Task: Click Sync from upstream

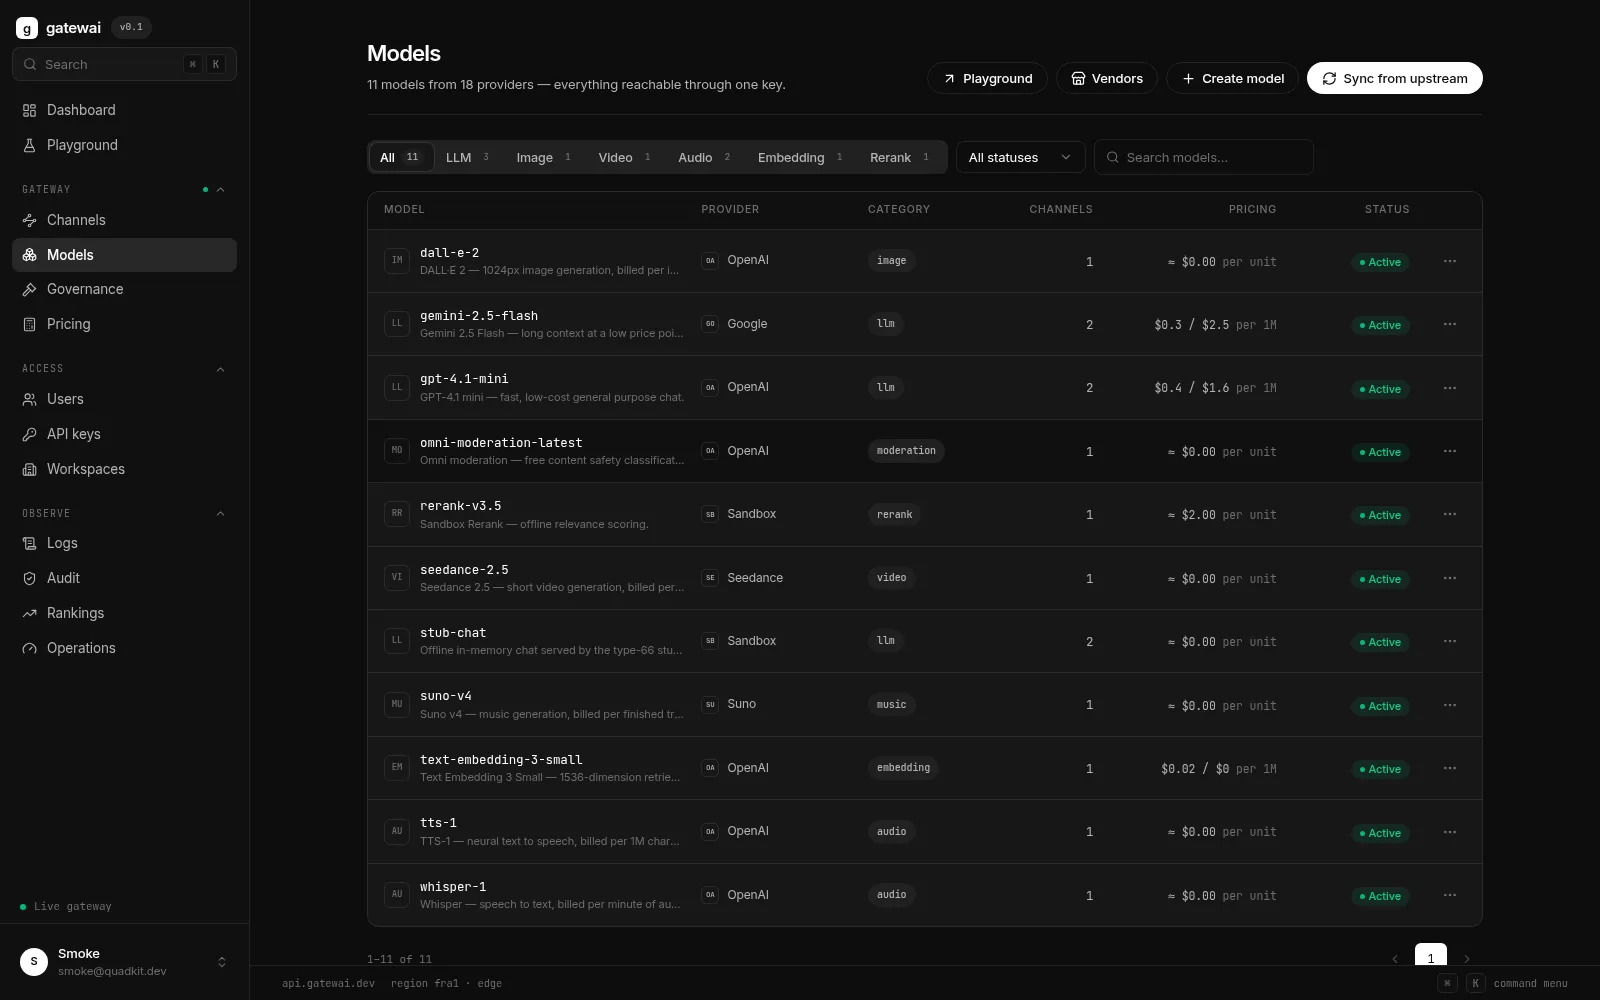Action: coord(1394,78)
